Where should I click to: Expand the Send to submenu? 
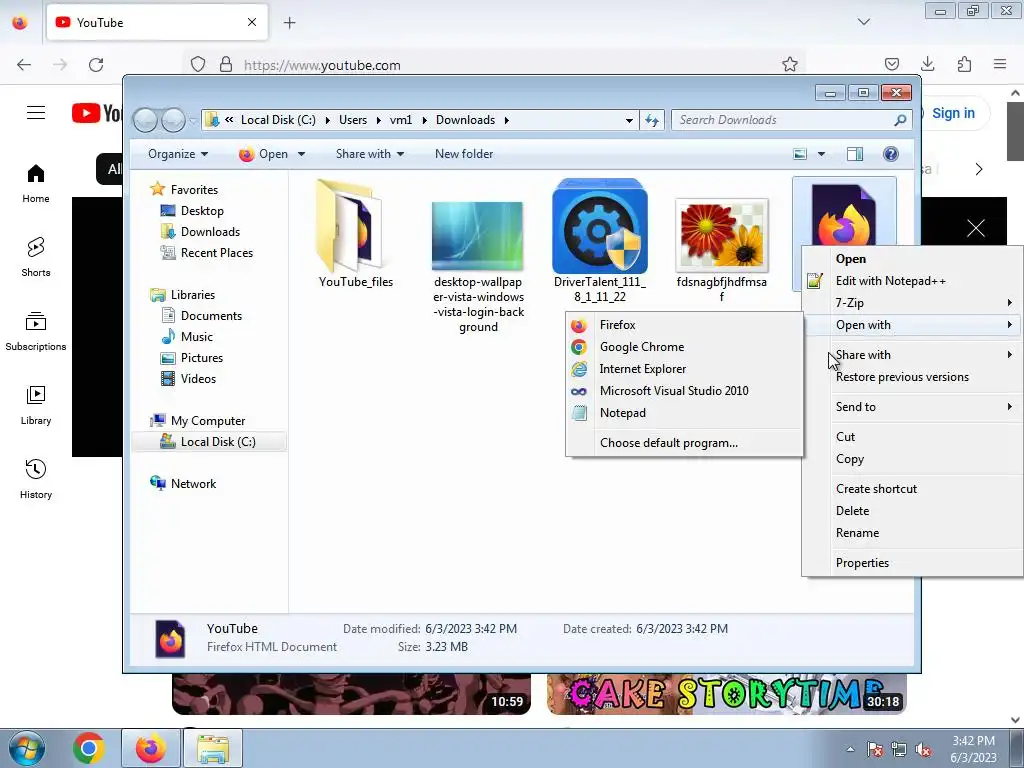click(x=912, y=407)
